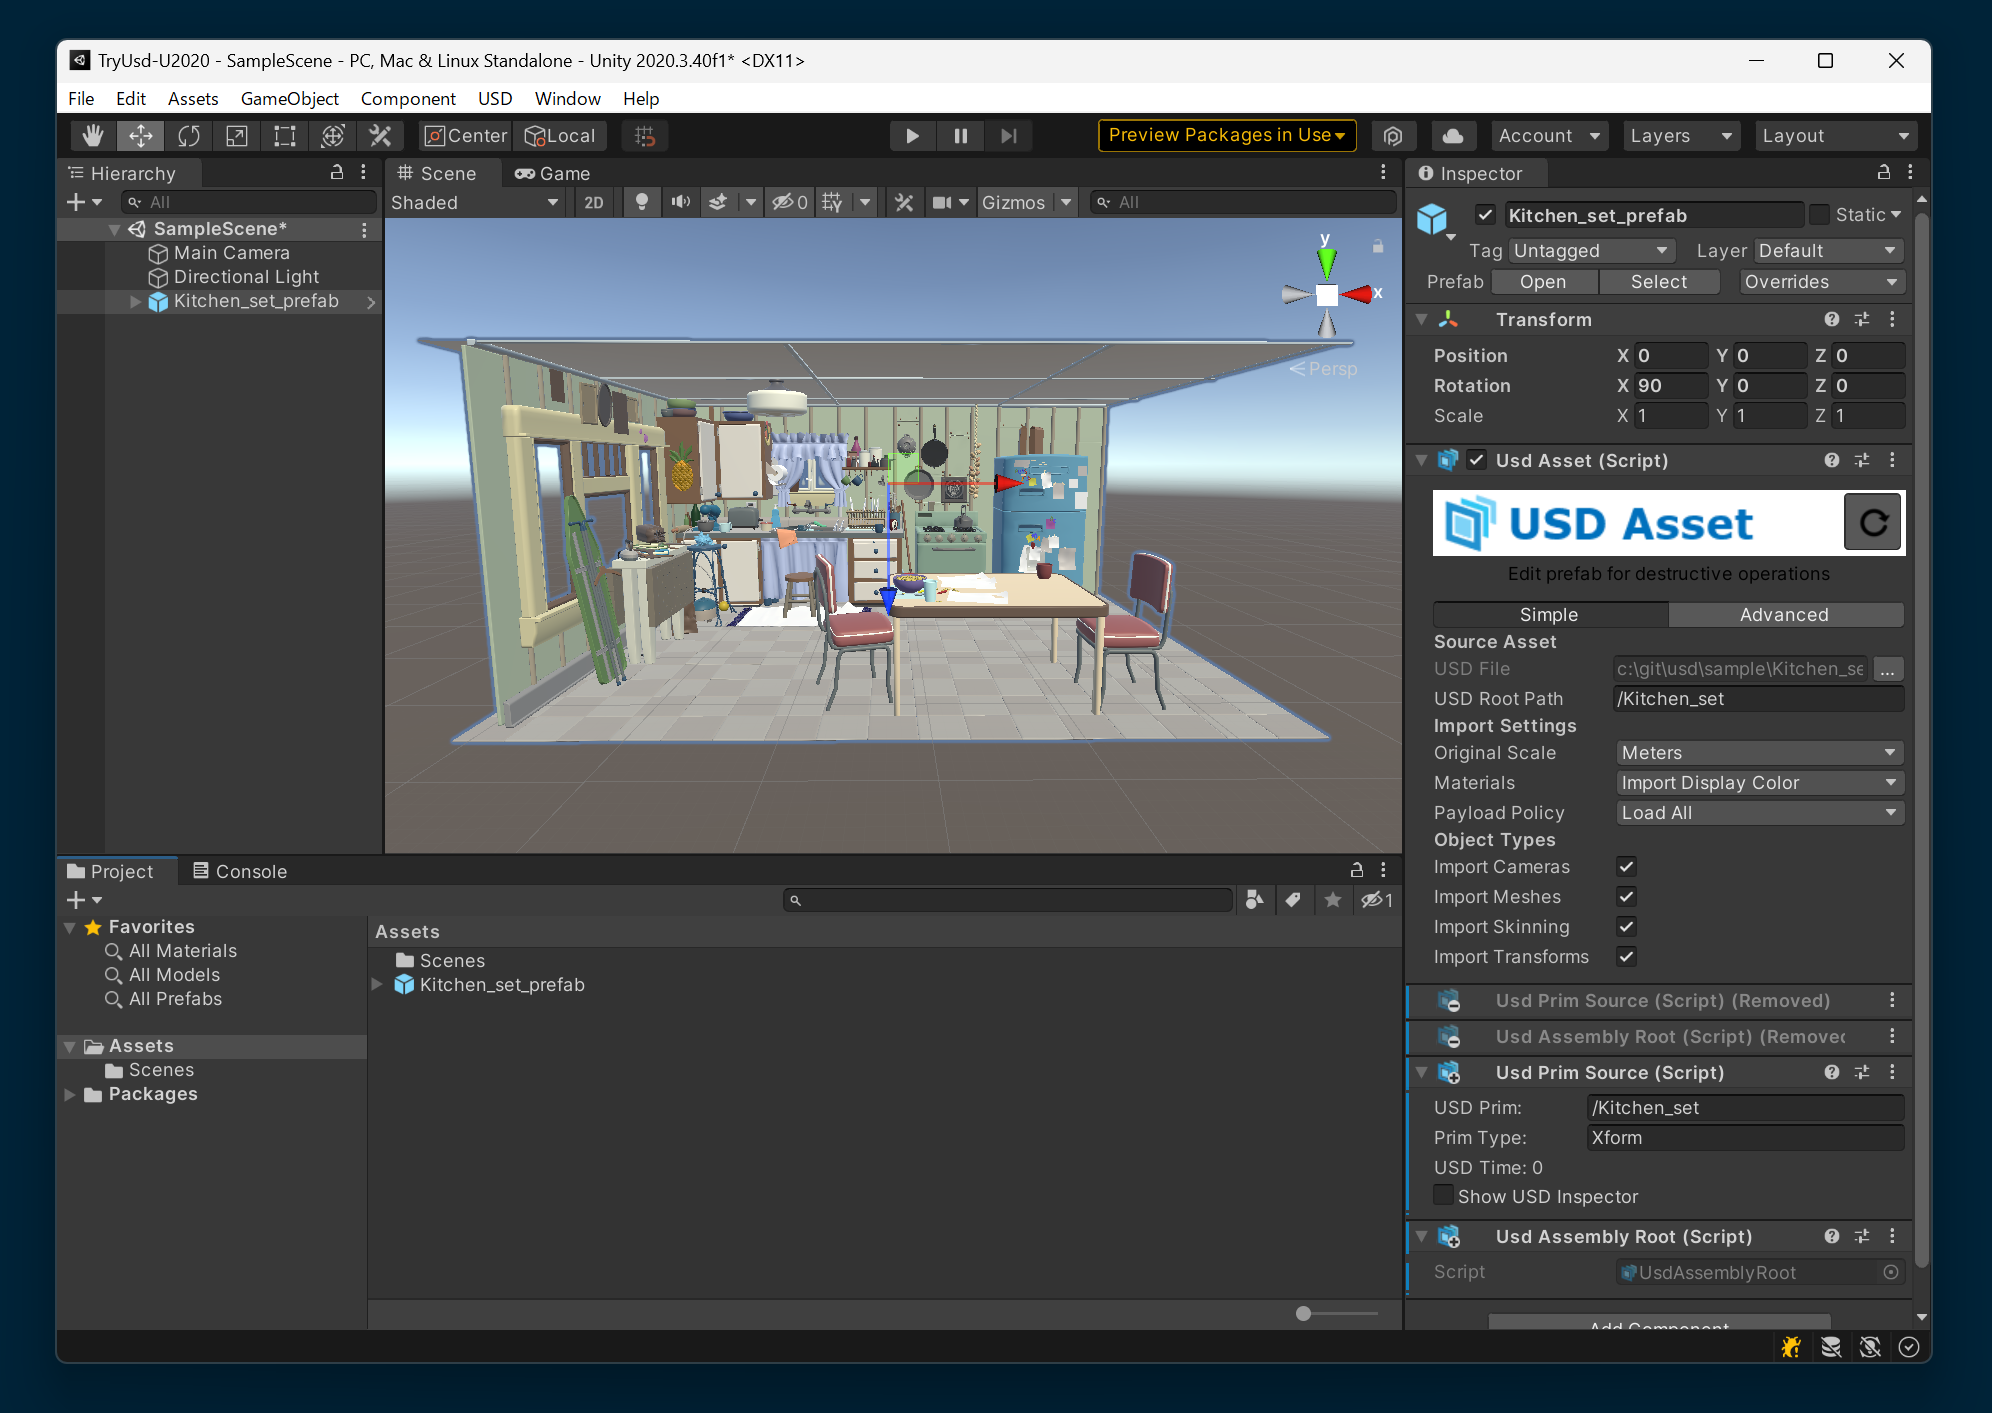
Task: Open the Materials dropdown
Action: click(x=1758, y=783)
